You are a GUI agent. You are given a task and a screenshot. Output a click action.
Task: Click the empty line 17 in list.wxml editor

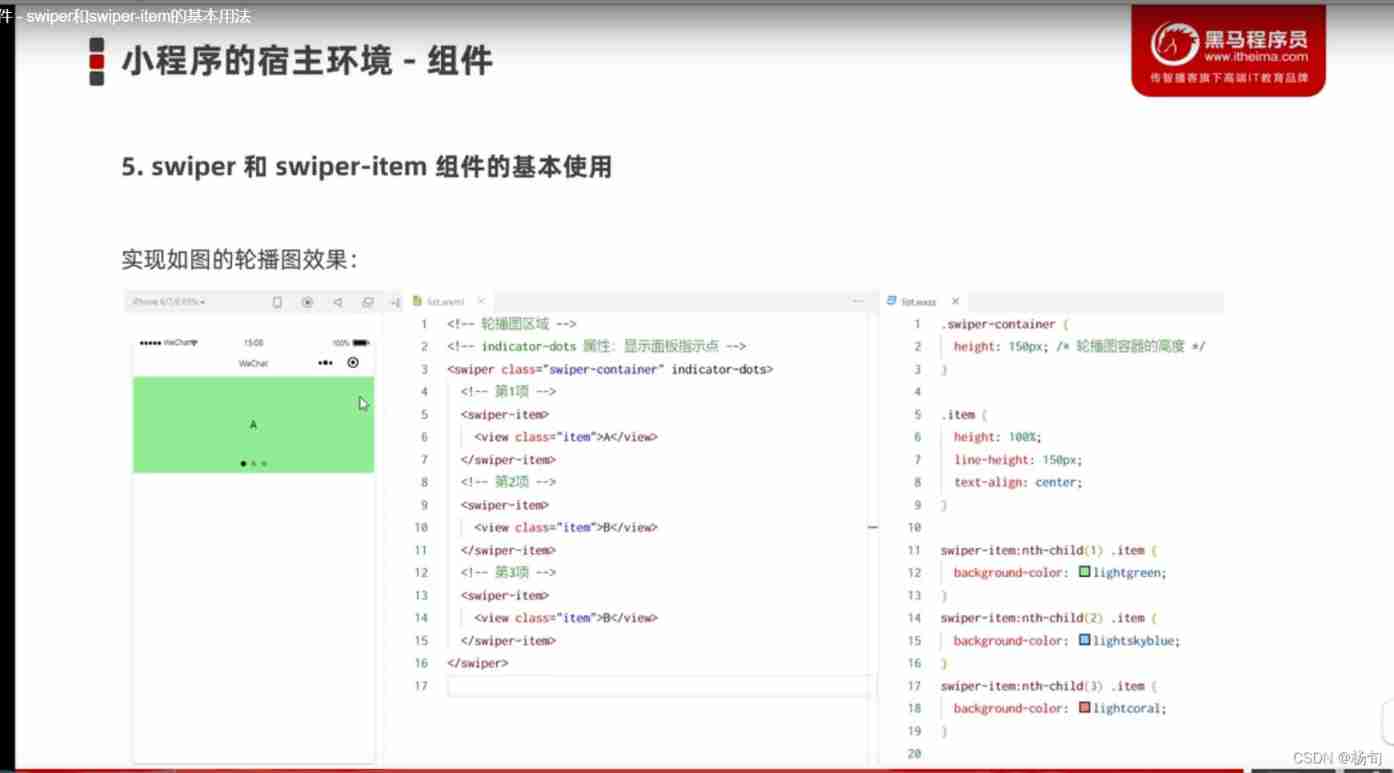(658, 686)
